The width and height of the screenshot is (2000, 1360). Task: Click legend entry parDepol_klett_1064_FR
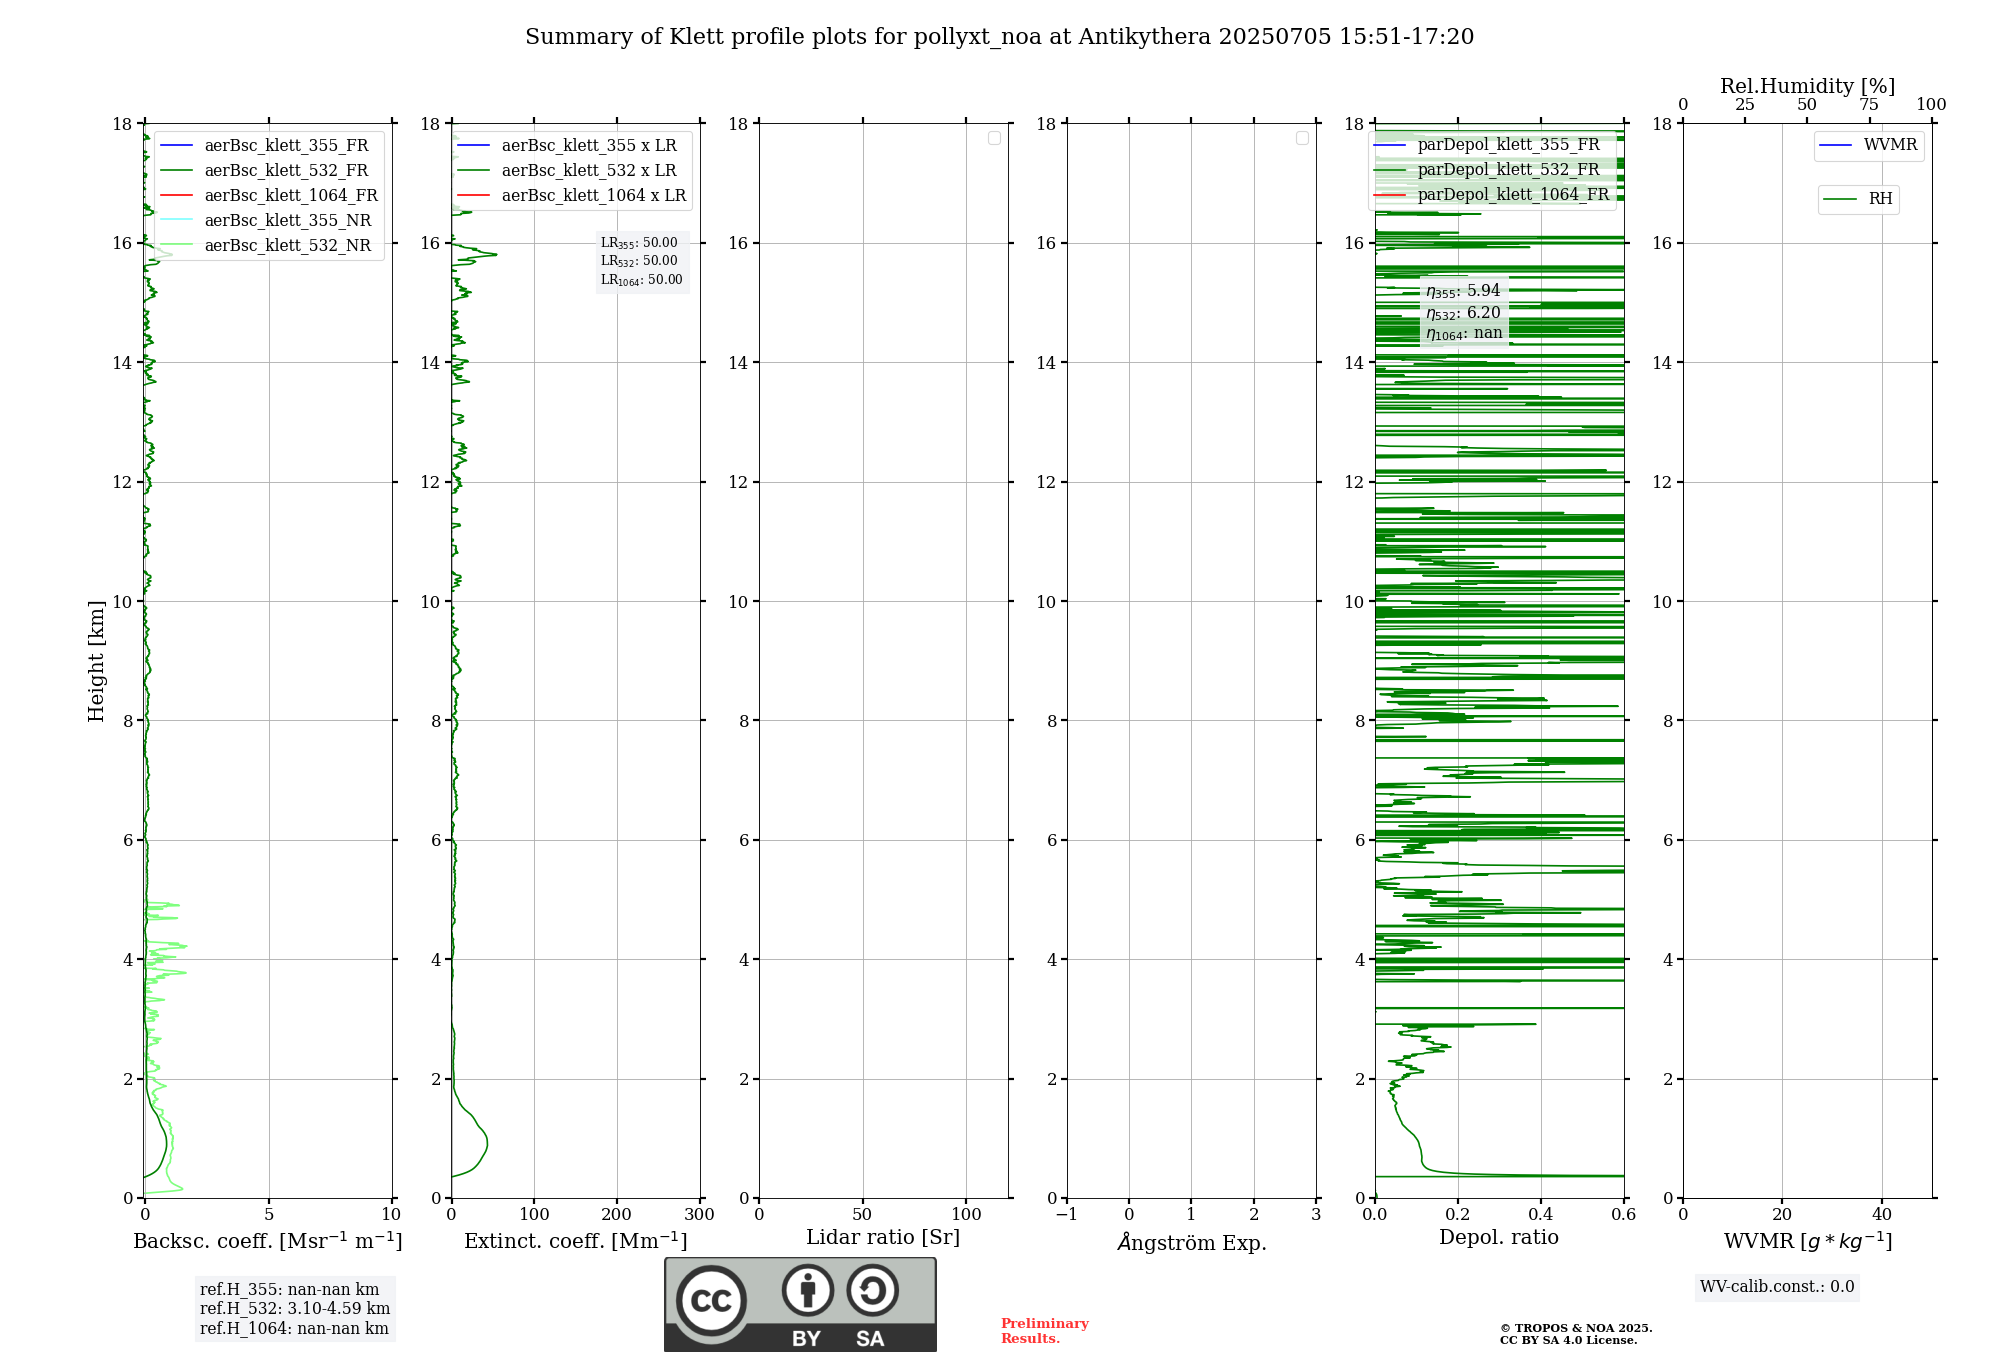coord(1492,194)
